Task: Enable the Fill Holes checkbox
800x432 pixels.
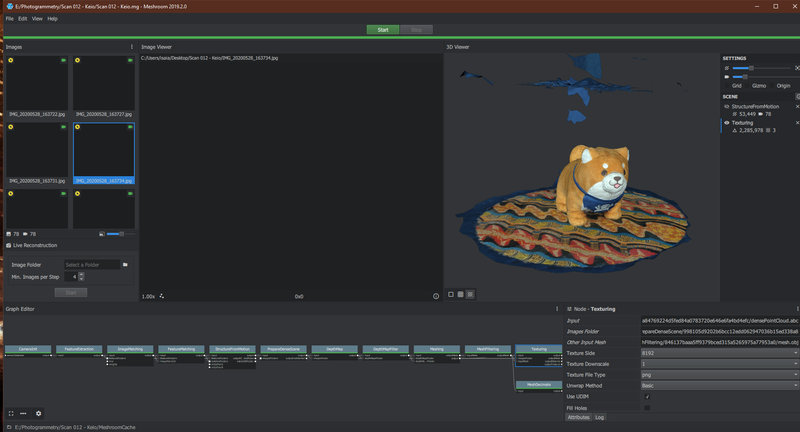Action: pos(647,408)
